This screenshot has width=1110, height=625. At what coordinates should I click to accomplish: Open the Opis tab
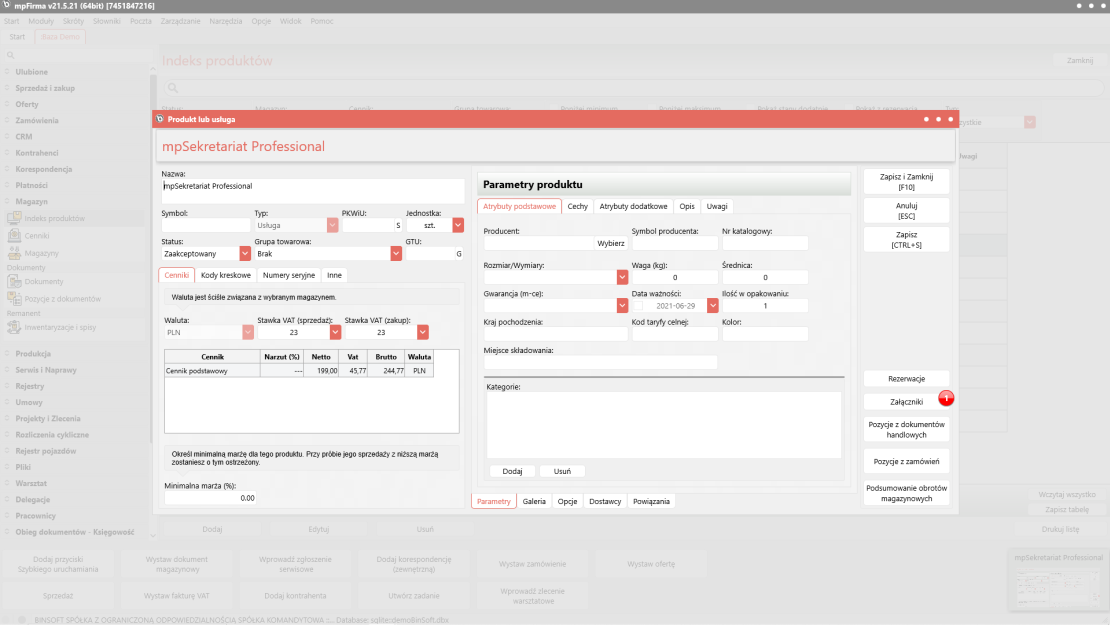point(687,207)
